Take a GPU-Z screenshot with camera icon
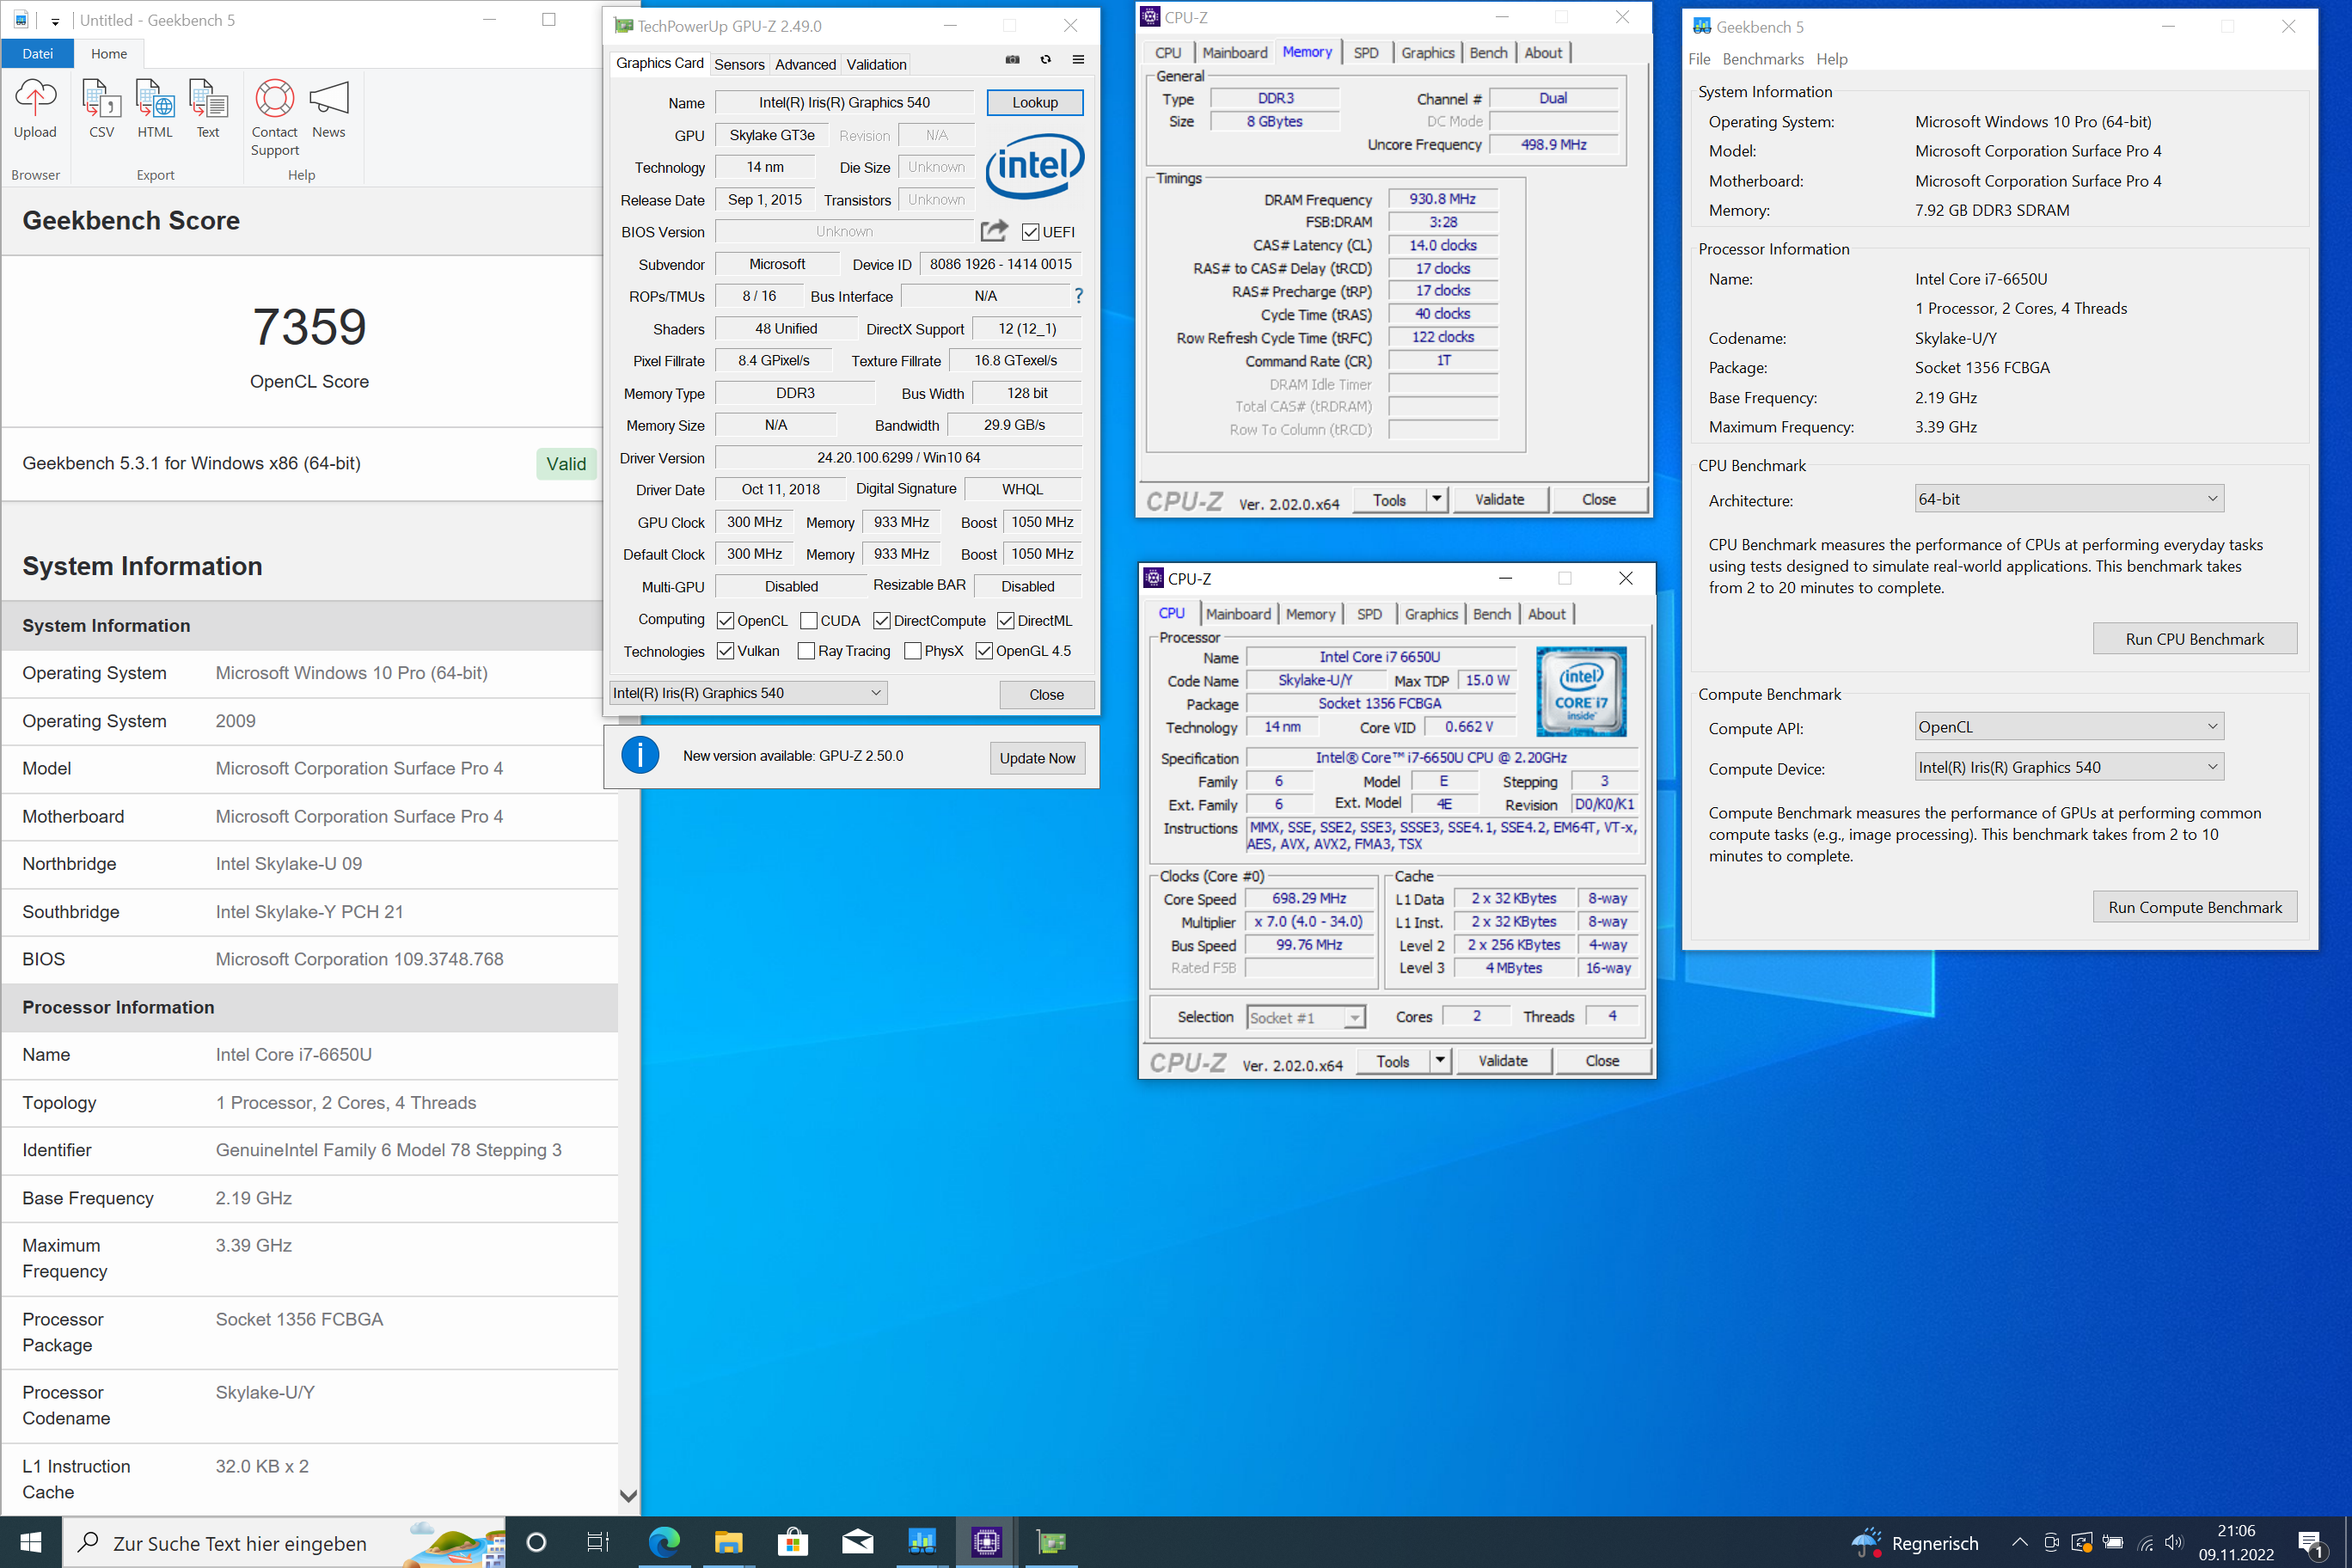Image resolution: width=2352 pixels, height=1568 pixels. click(x=1012, y=60)
